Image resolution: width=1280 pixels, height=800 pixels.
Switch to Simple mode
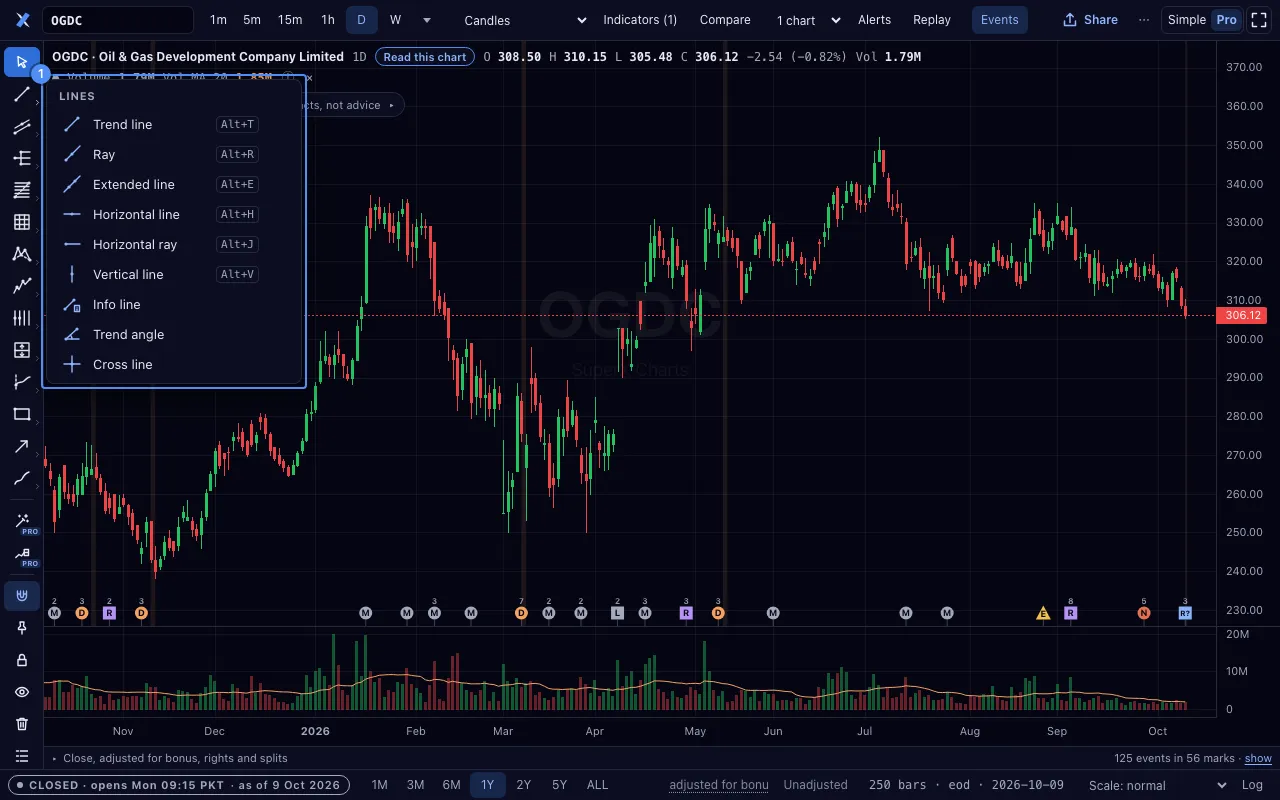coord(1187,20)
